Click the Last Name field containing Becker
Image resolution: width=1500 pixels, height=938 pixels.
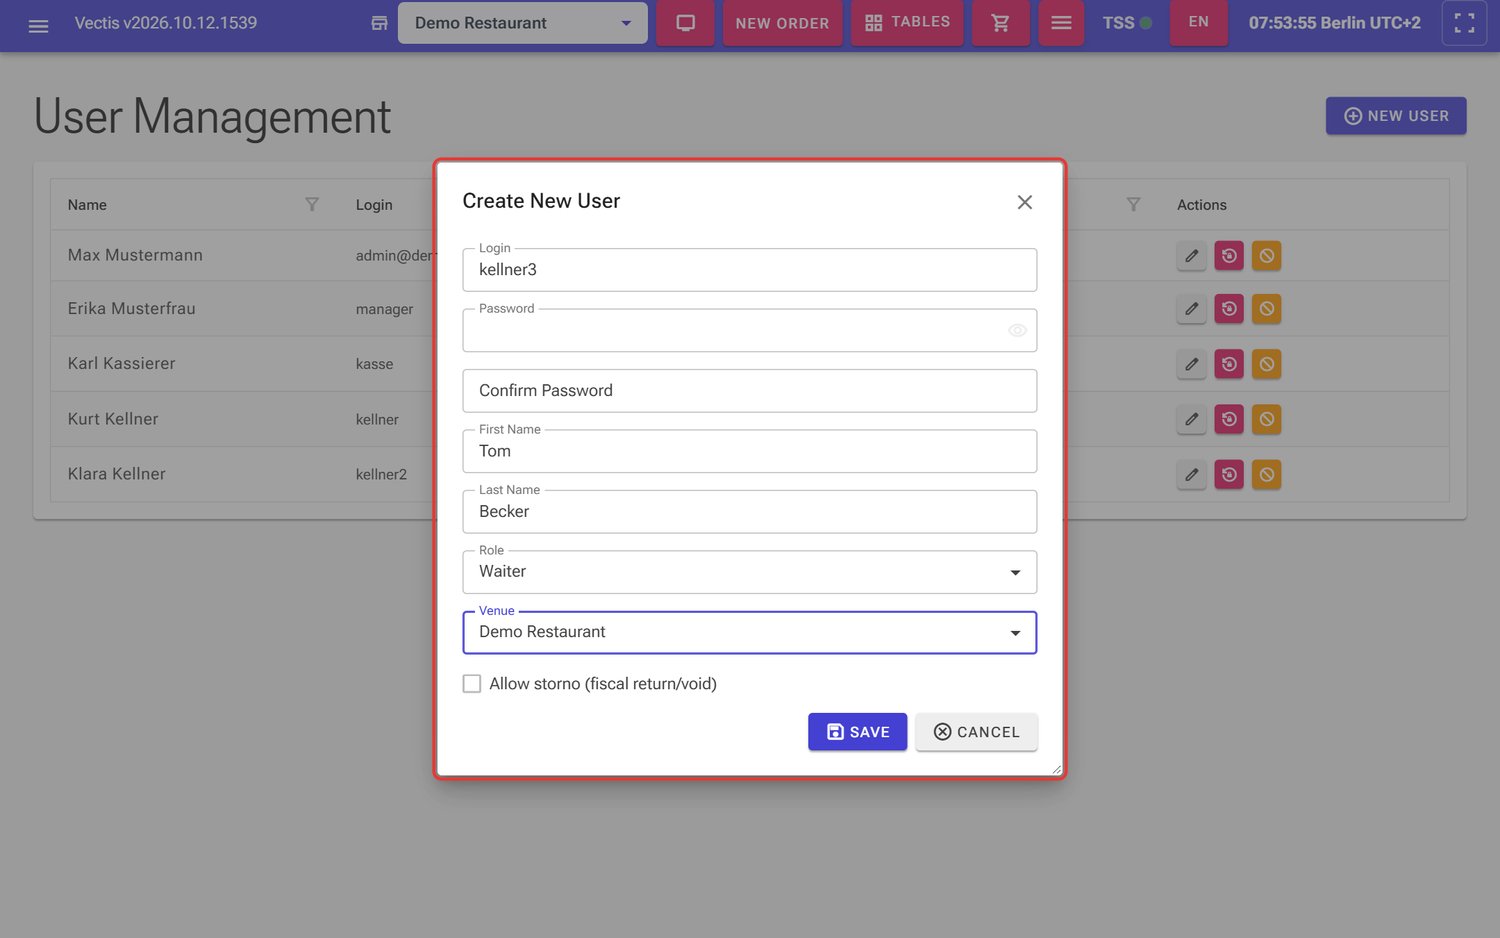click(750, 512)
